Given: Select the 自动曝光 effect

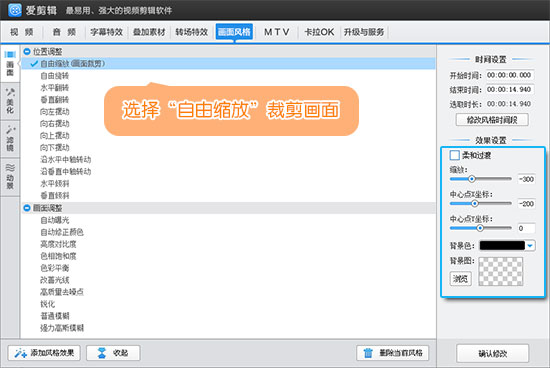Looking at the screenshot, I should [55, 220].
